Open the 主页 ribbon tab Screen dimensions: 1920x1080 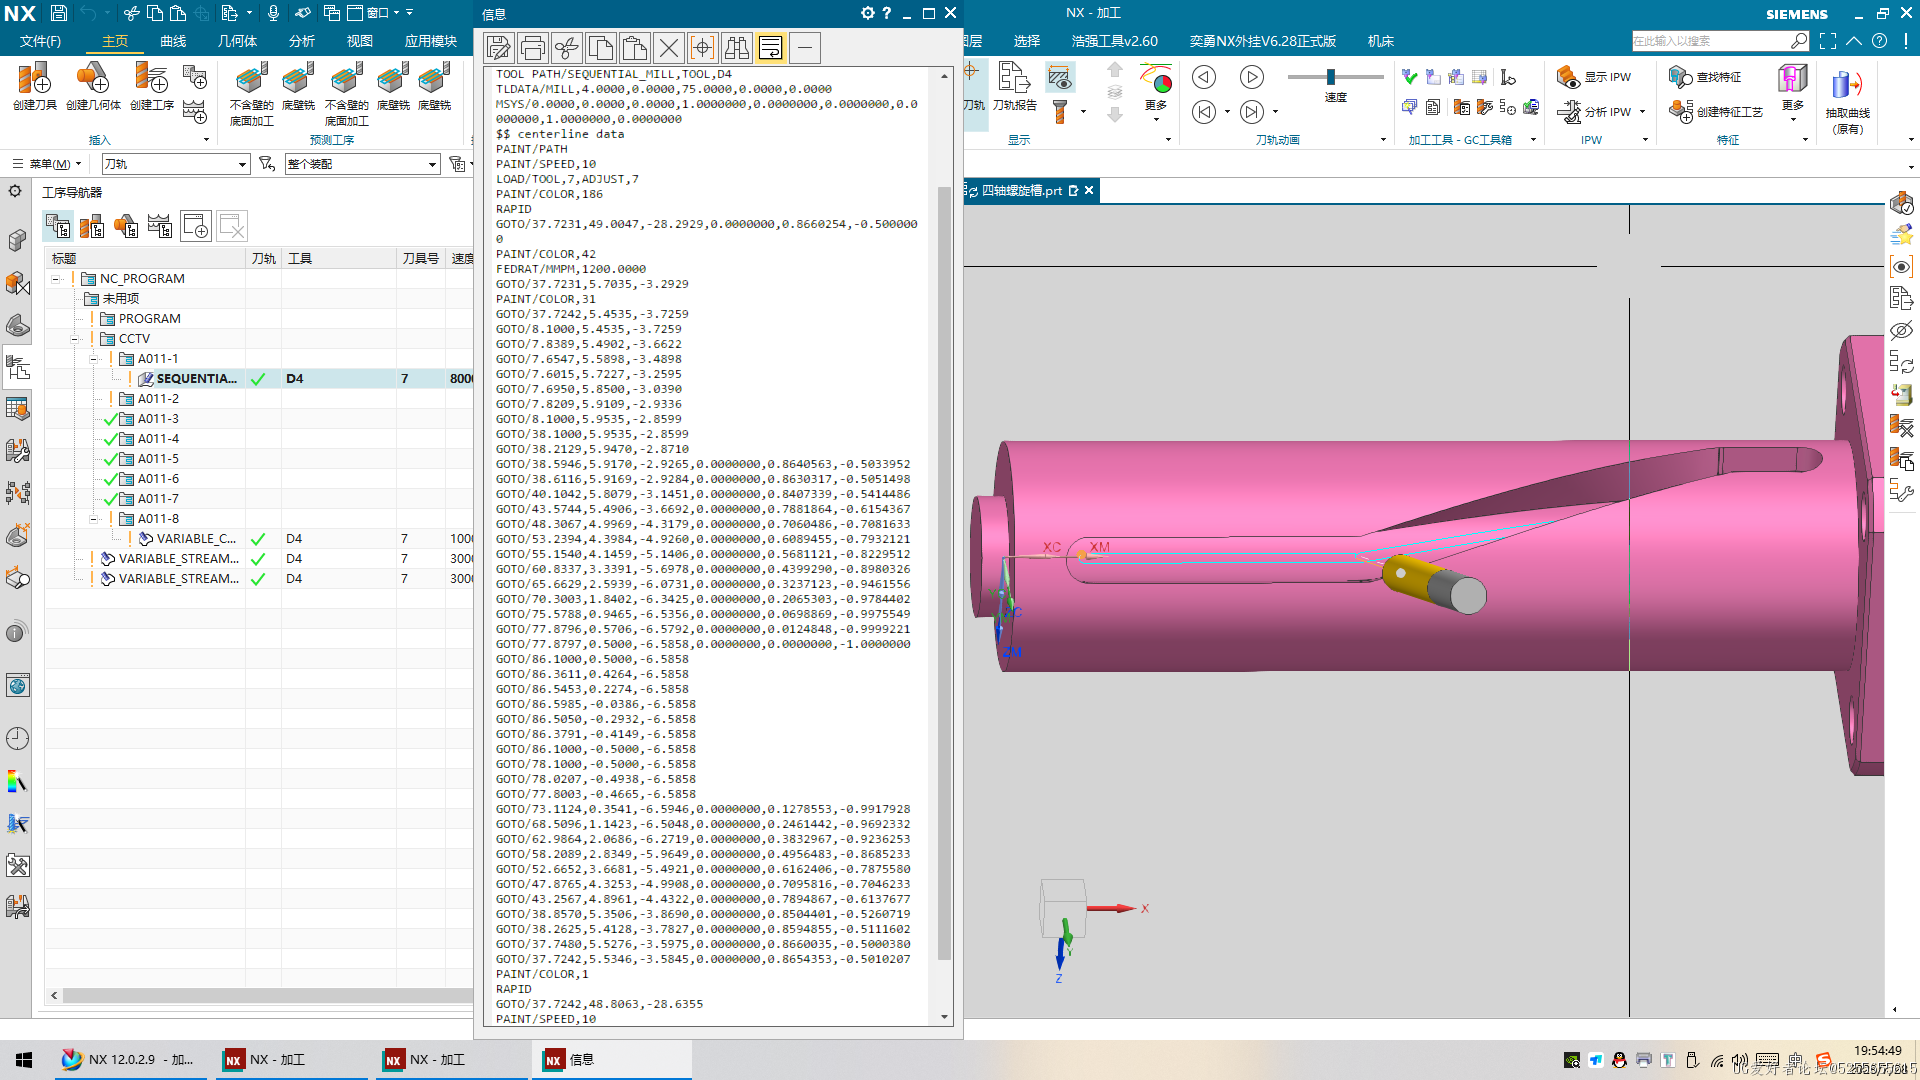coord(115,41)
